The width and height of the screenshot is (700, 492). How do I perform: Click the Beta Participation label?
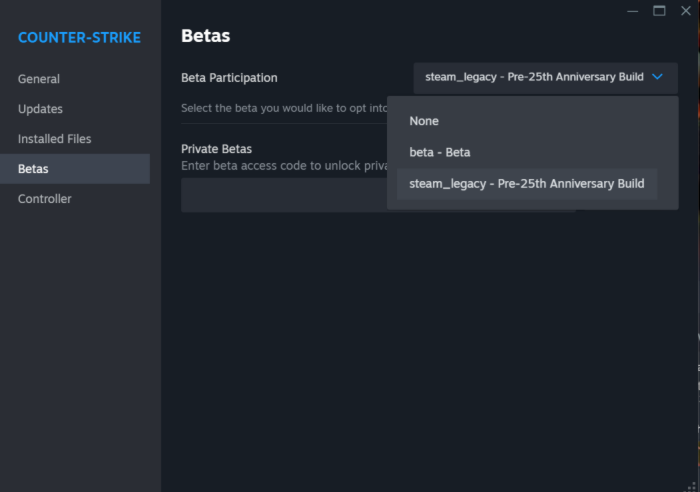tap(229, 77)
